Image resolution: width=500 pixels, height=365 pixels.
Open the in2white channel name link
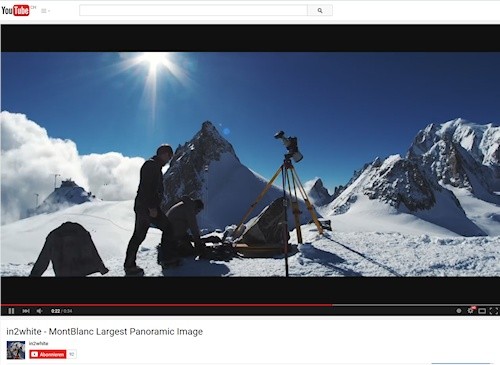coord(38,343)
